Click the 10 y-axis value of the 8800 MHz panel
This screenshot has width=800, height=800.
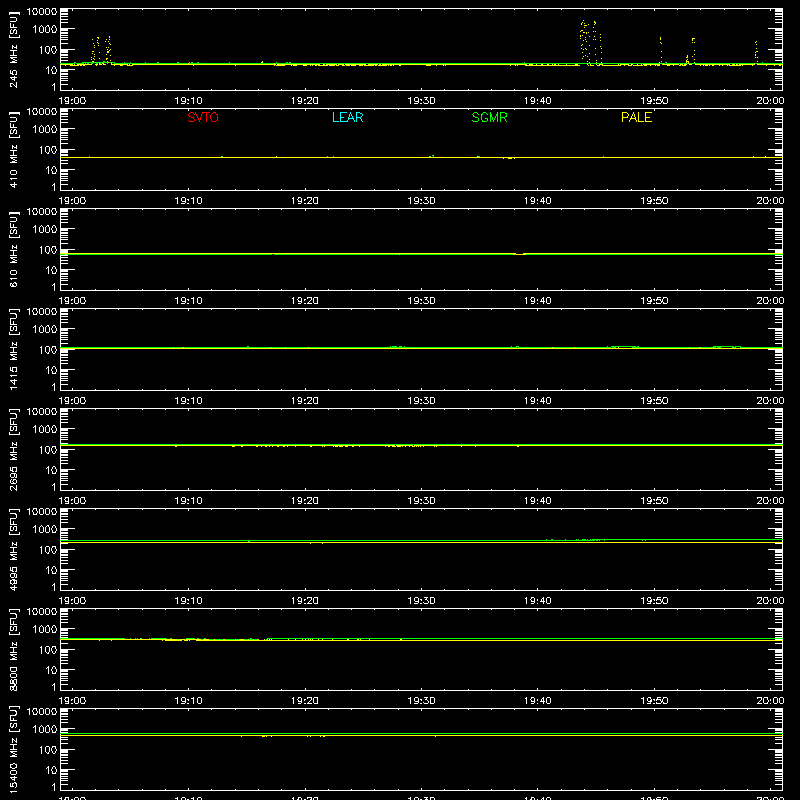tap(51, 670)
